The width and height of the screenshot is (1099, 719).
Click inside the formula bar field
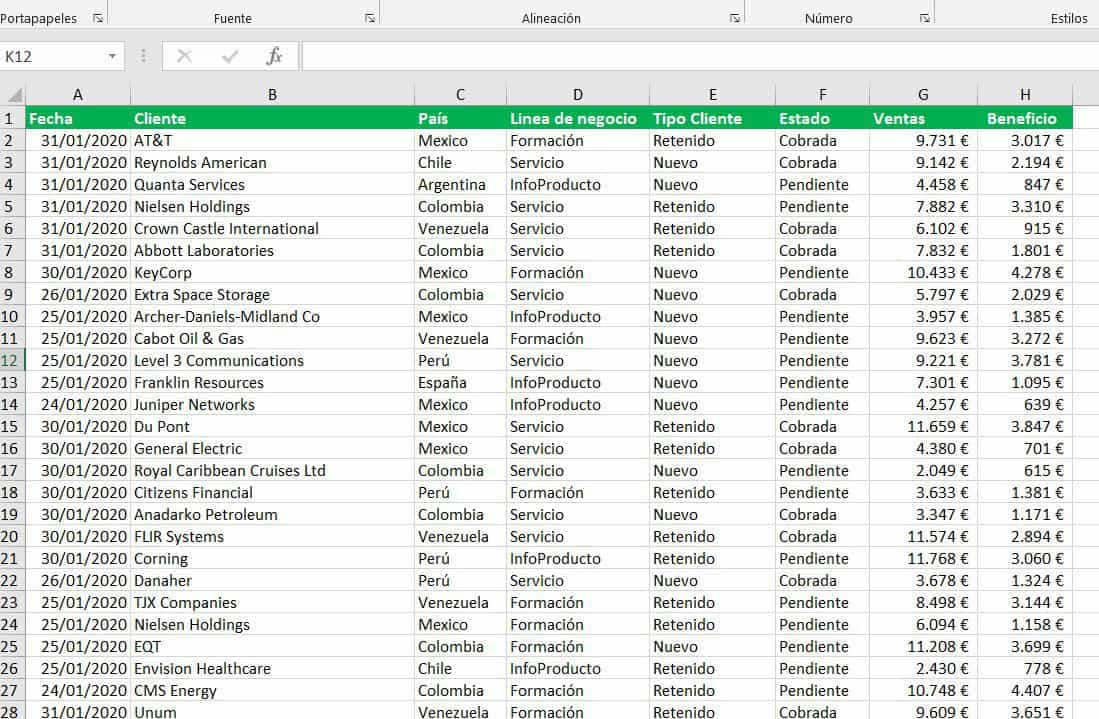pyautogui.click(x=700, y=56)
